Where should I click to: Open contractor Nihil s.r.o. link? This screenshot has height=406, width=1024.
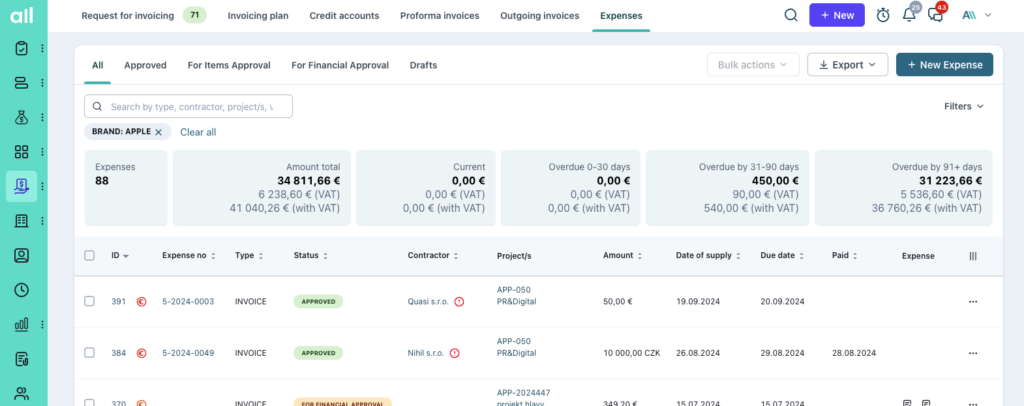(426, 353)
